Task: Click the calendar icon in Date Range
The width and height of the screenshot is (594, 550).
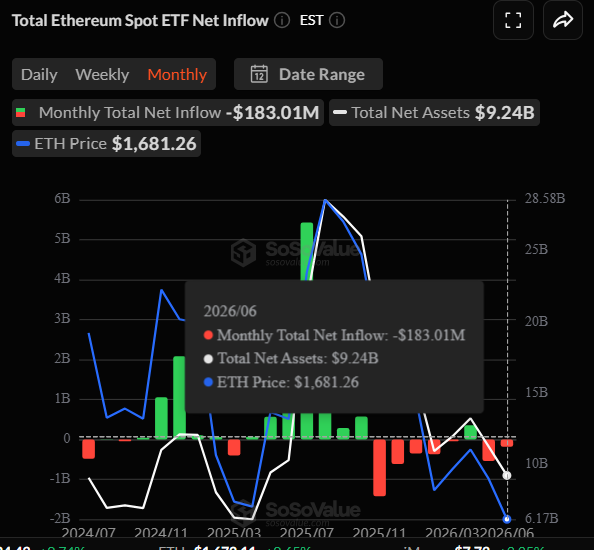Action: pos(259,74)
